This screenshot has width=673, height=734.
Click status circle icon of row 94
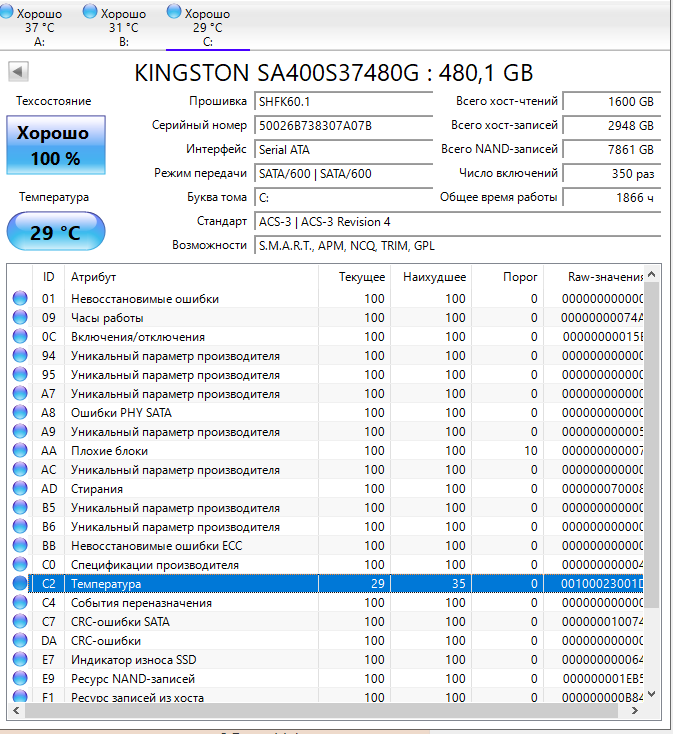(20, 355)
